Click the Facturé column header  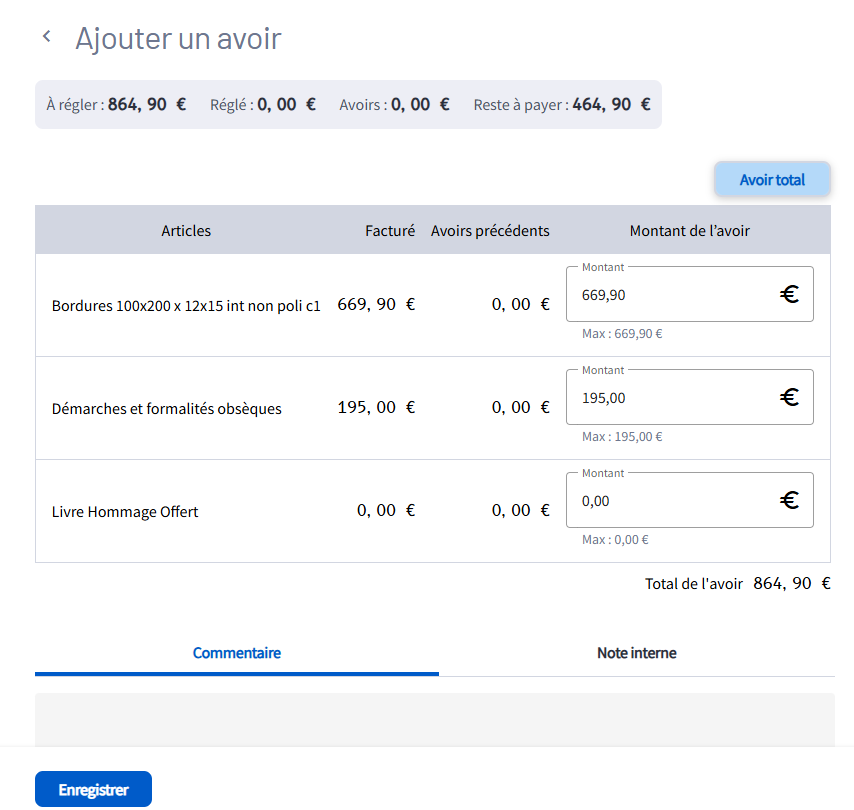click(389, 231)
